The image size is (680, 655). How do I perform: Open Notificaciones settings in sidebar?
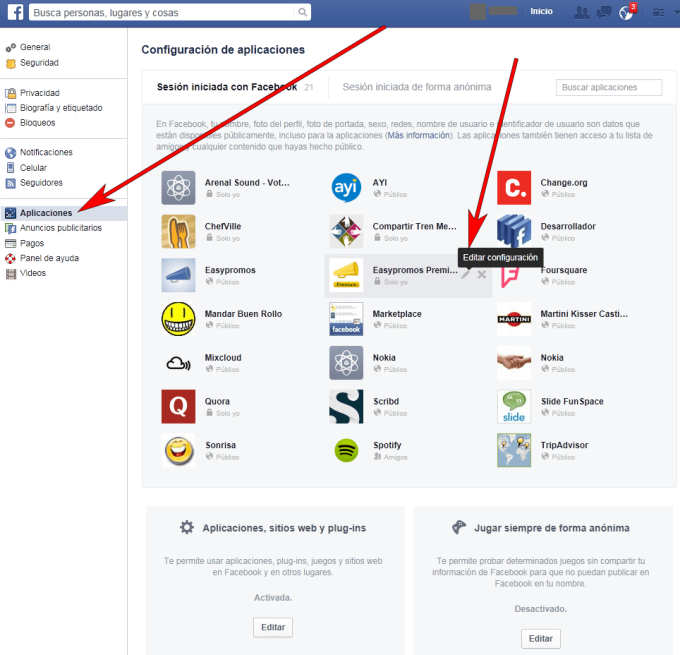46,152
